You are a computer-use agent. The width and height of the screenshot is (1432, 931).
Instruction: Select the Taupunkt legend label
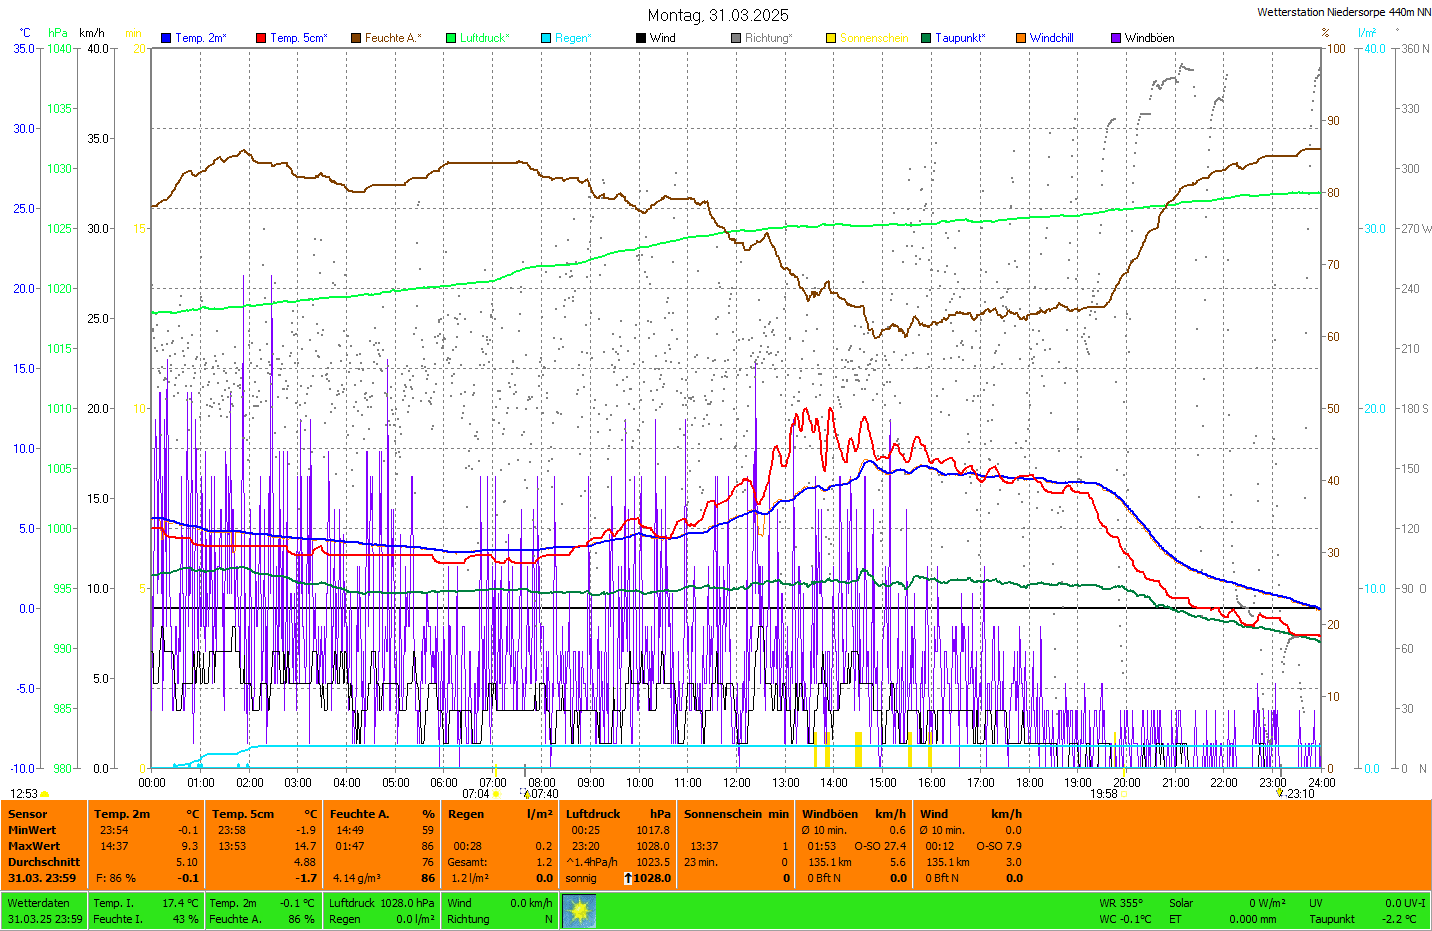pyautogui.click(x=960, y=38)
